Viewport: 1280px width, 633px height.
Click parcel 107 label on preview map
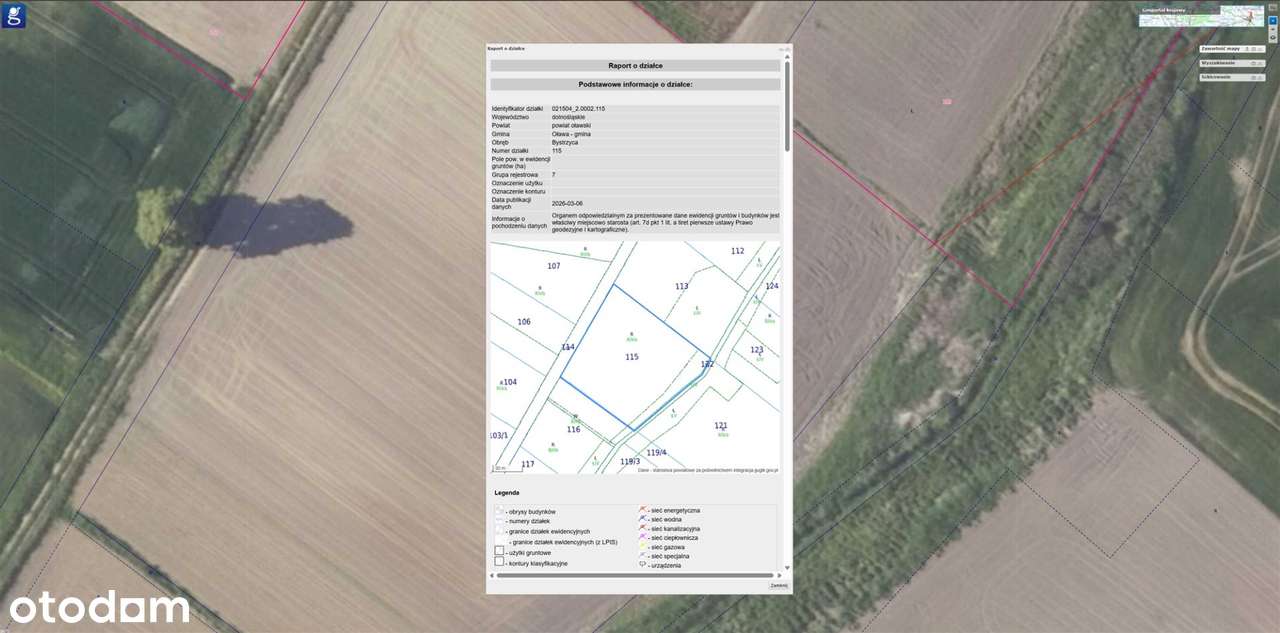click(554, 266)
